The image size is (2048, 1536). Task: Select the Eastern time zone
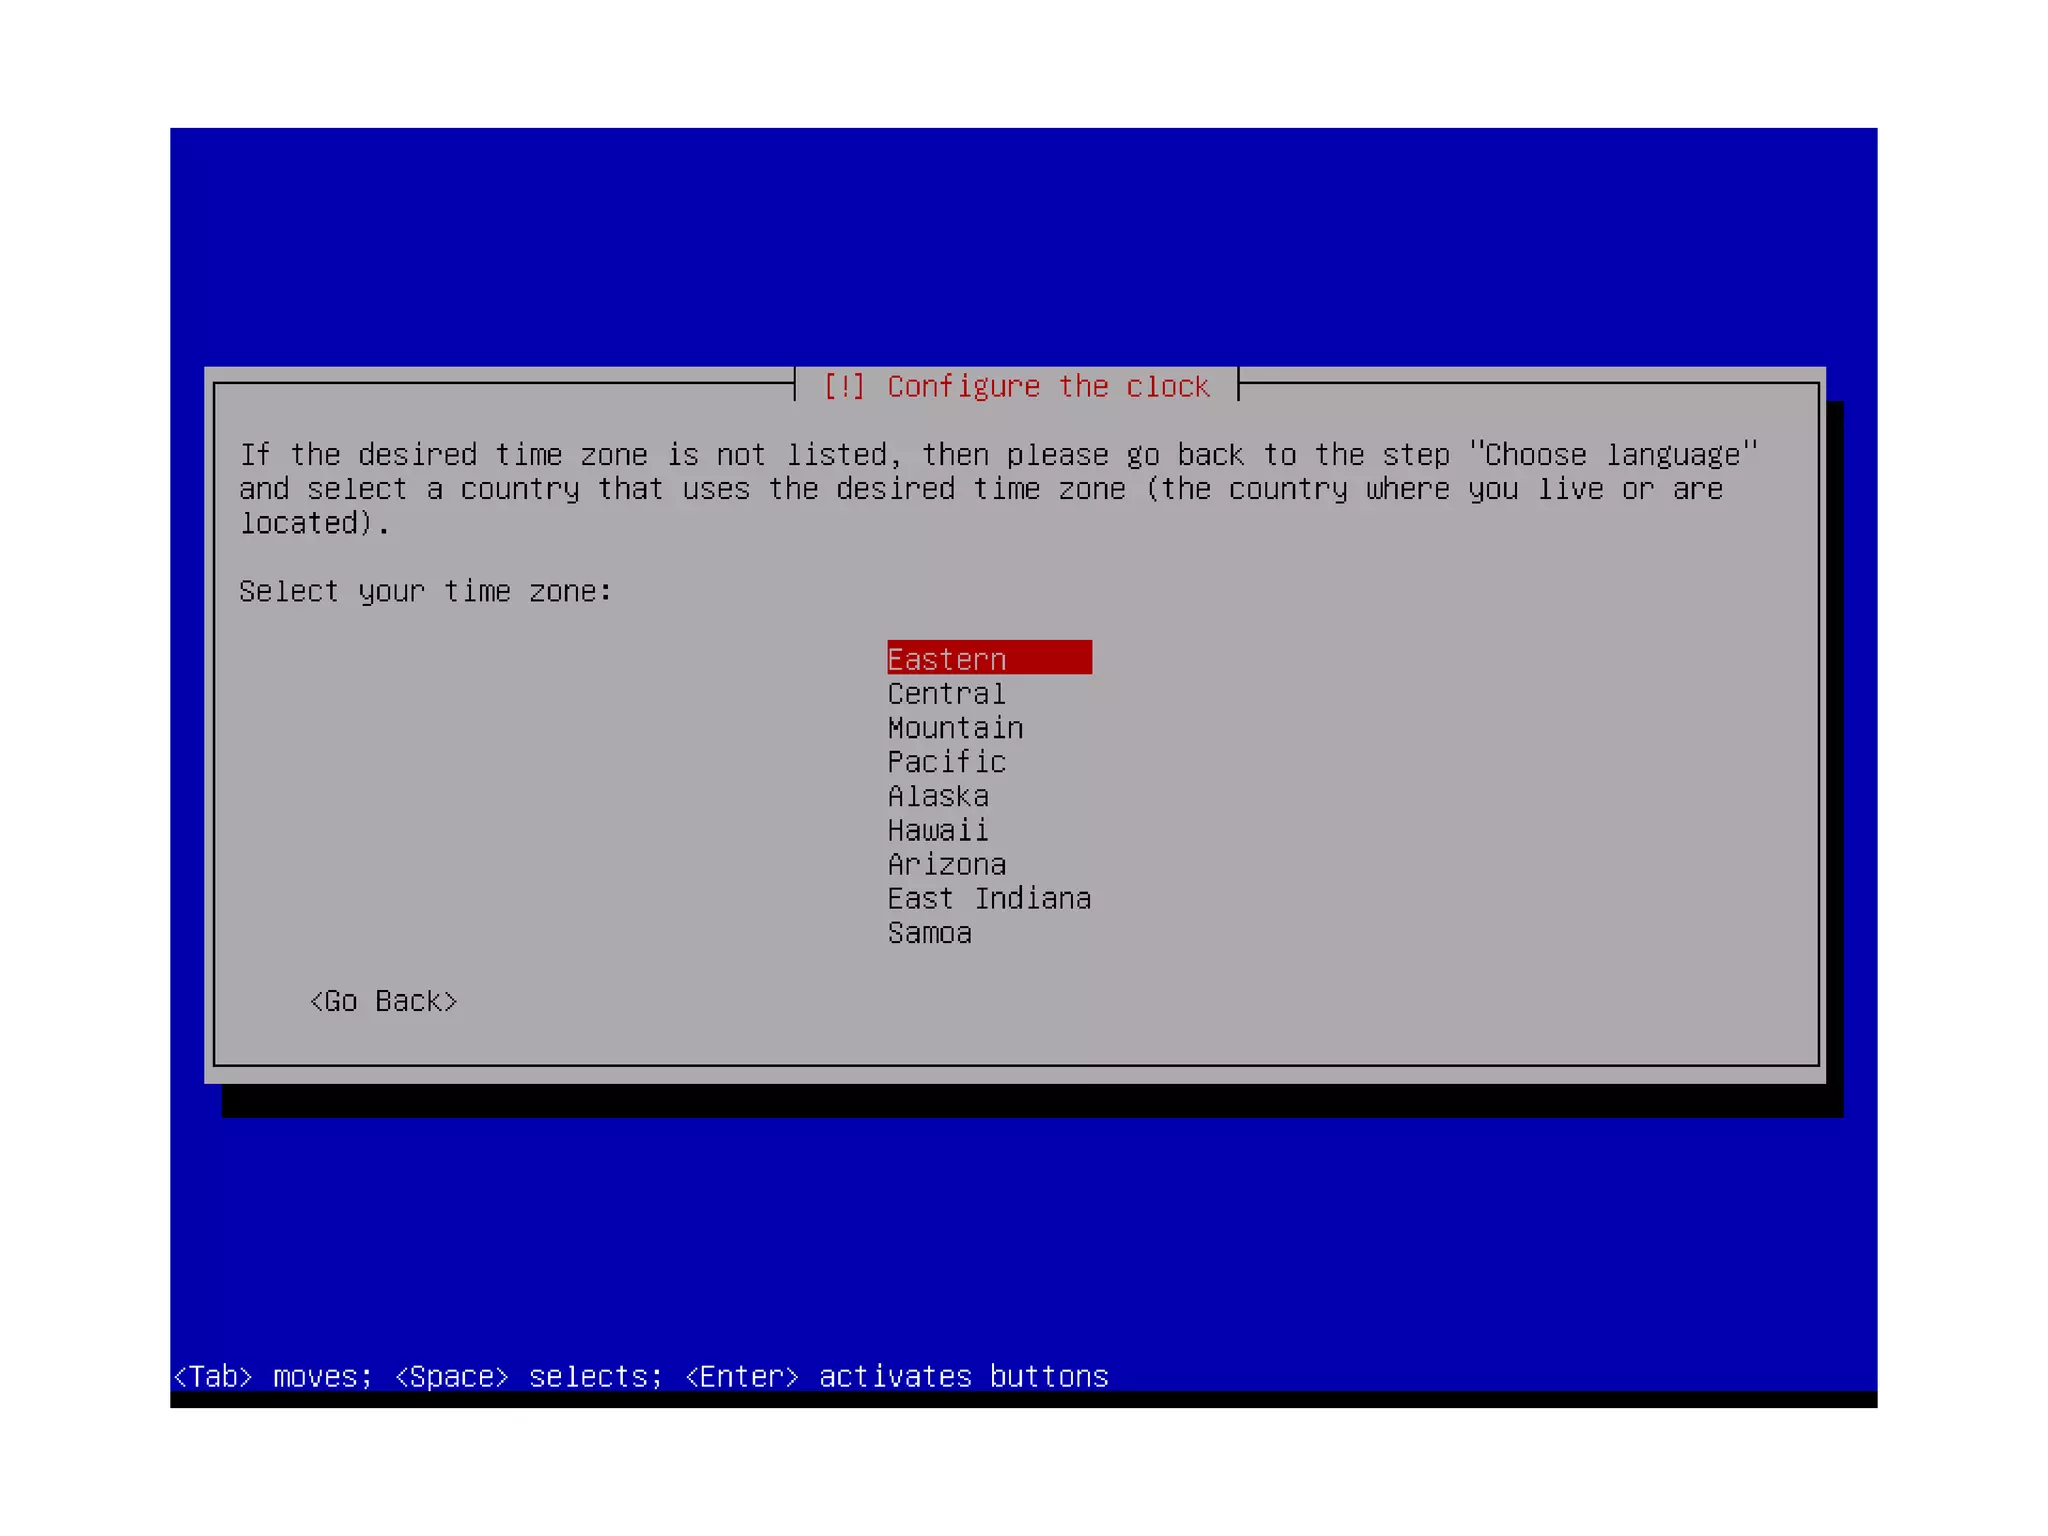[946, 659]
